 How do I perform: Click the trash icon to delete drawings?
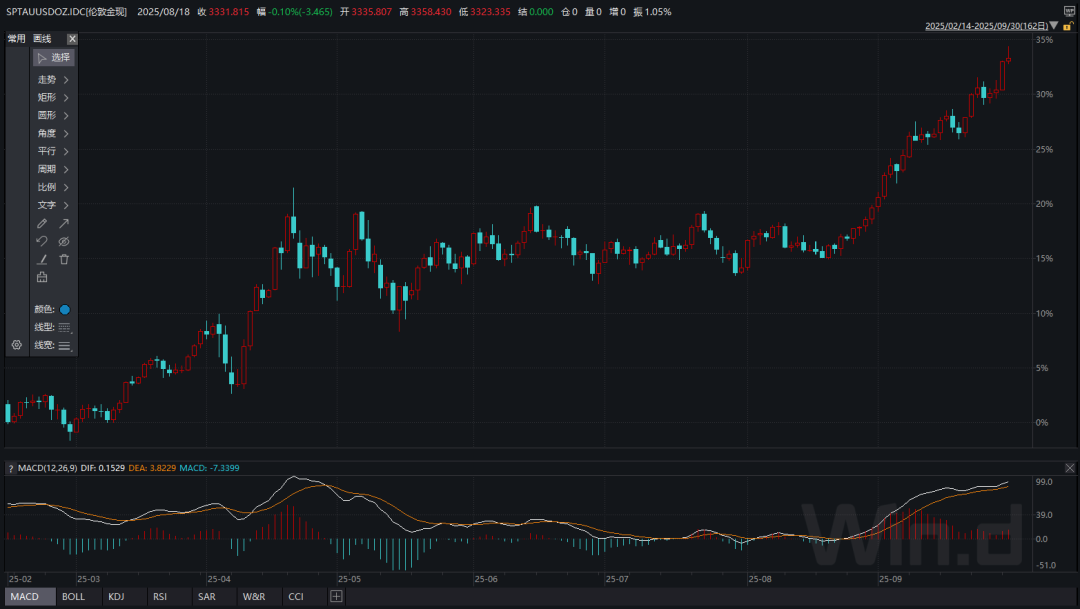[64, 259]
